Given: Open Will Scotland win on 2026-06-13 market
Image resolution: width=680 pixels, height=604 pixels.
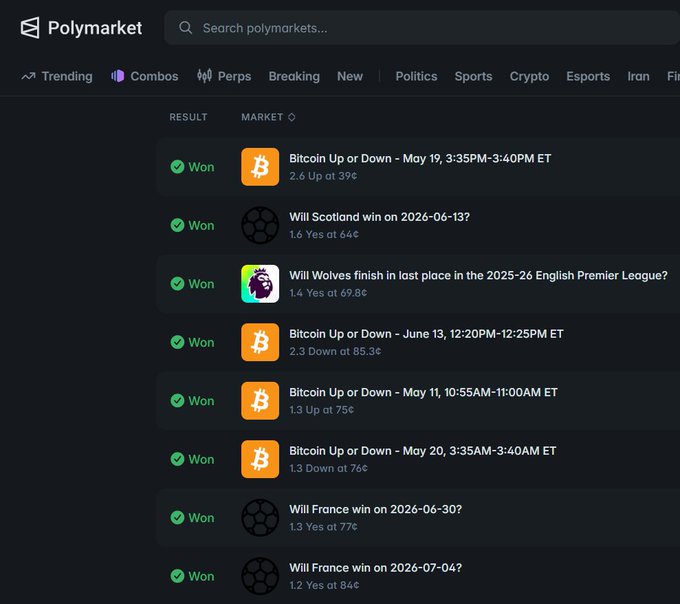Looking at the screenshot, I should (x=379, y=217).
